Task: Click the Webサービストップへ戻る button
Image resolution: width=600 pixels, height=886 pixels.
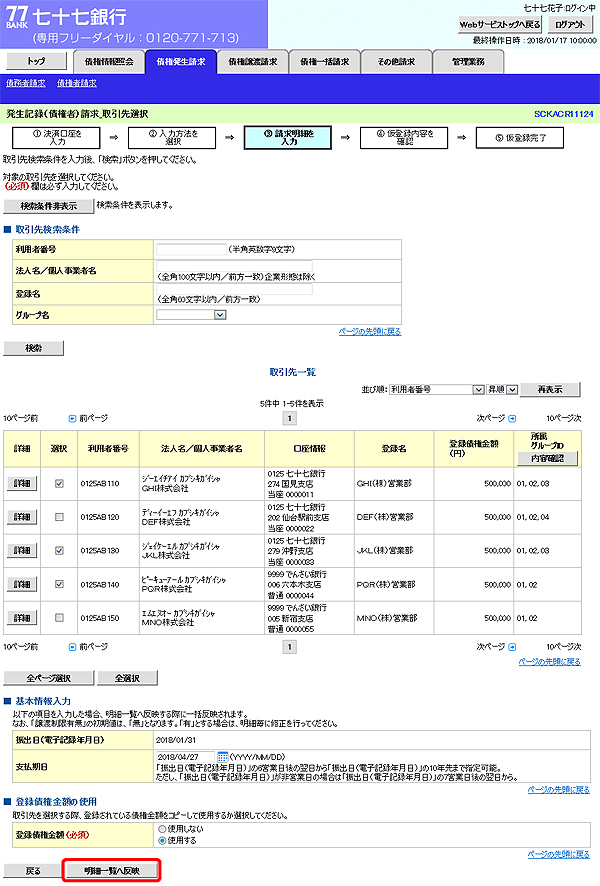Action: [x=500, y=24]
